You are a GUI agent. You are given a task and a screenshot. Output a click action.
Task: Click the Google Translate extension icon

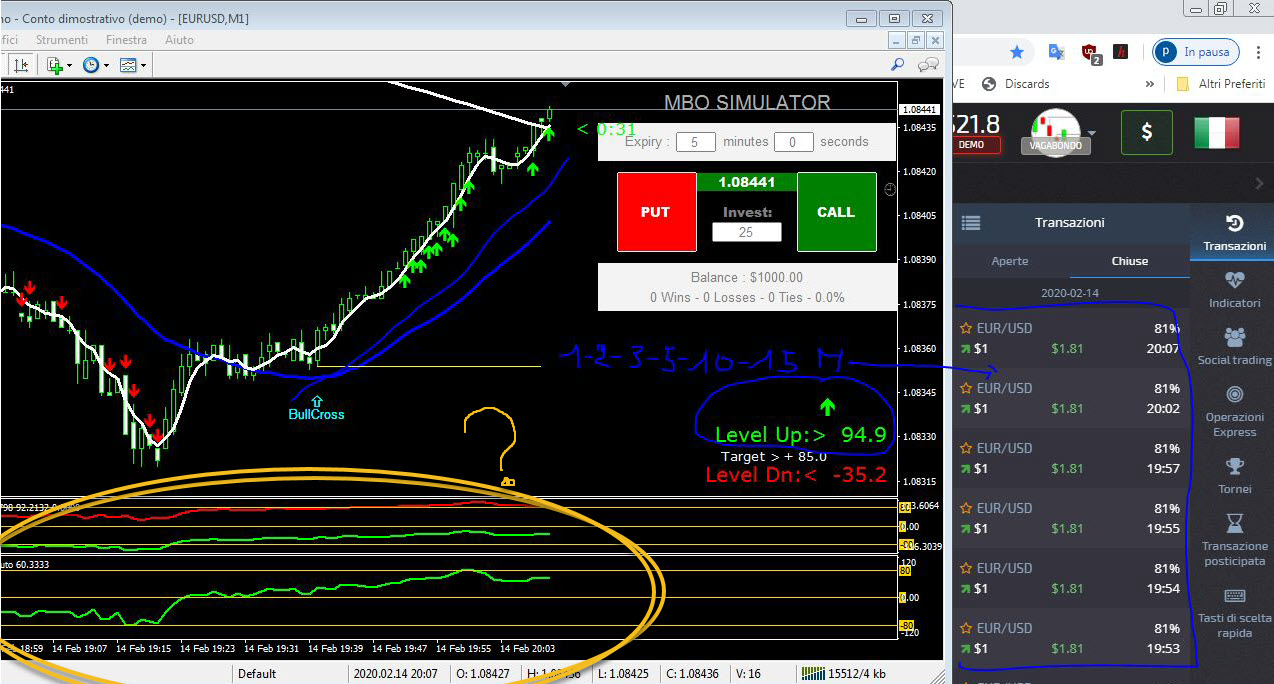[1056, 52]
